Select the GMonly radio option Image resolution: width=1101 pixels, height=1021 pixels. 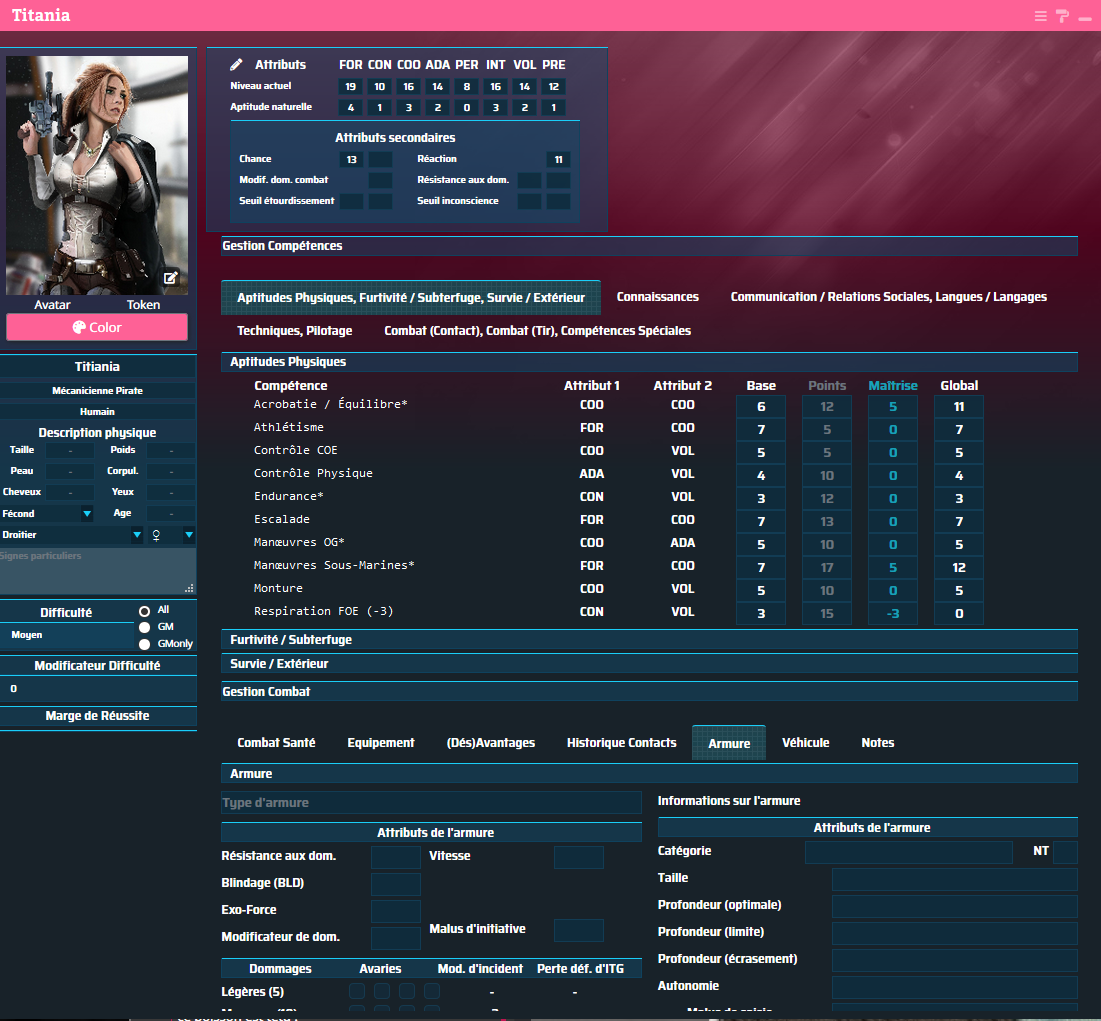click(145, 644)
